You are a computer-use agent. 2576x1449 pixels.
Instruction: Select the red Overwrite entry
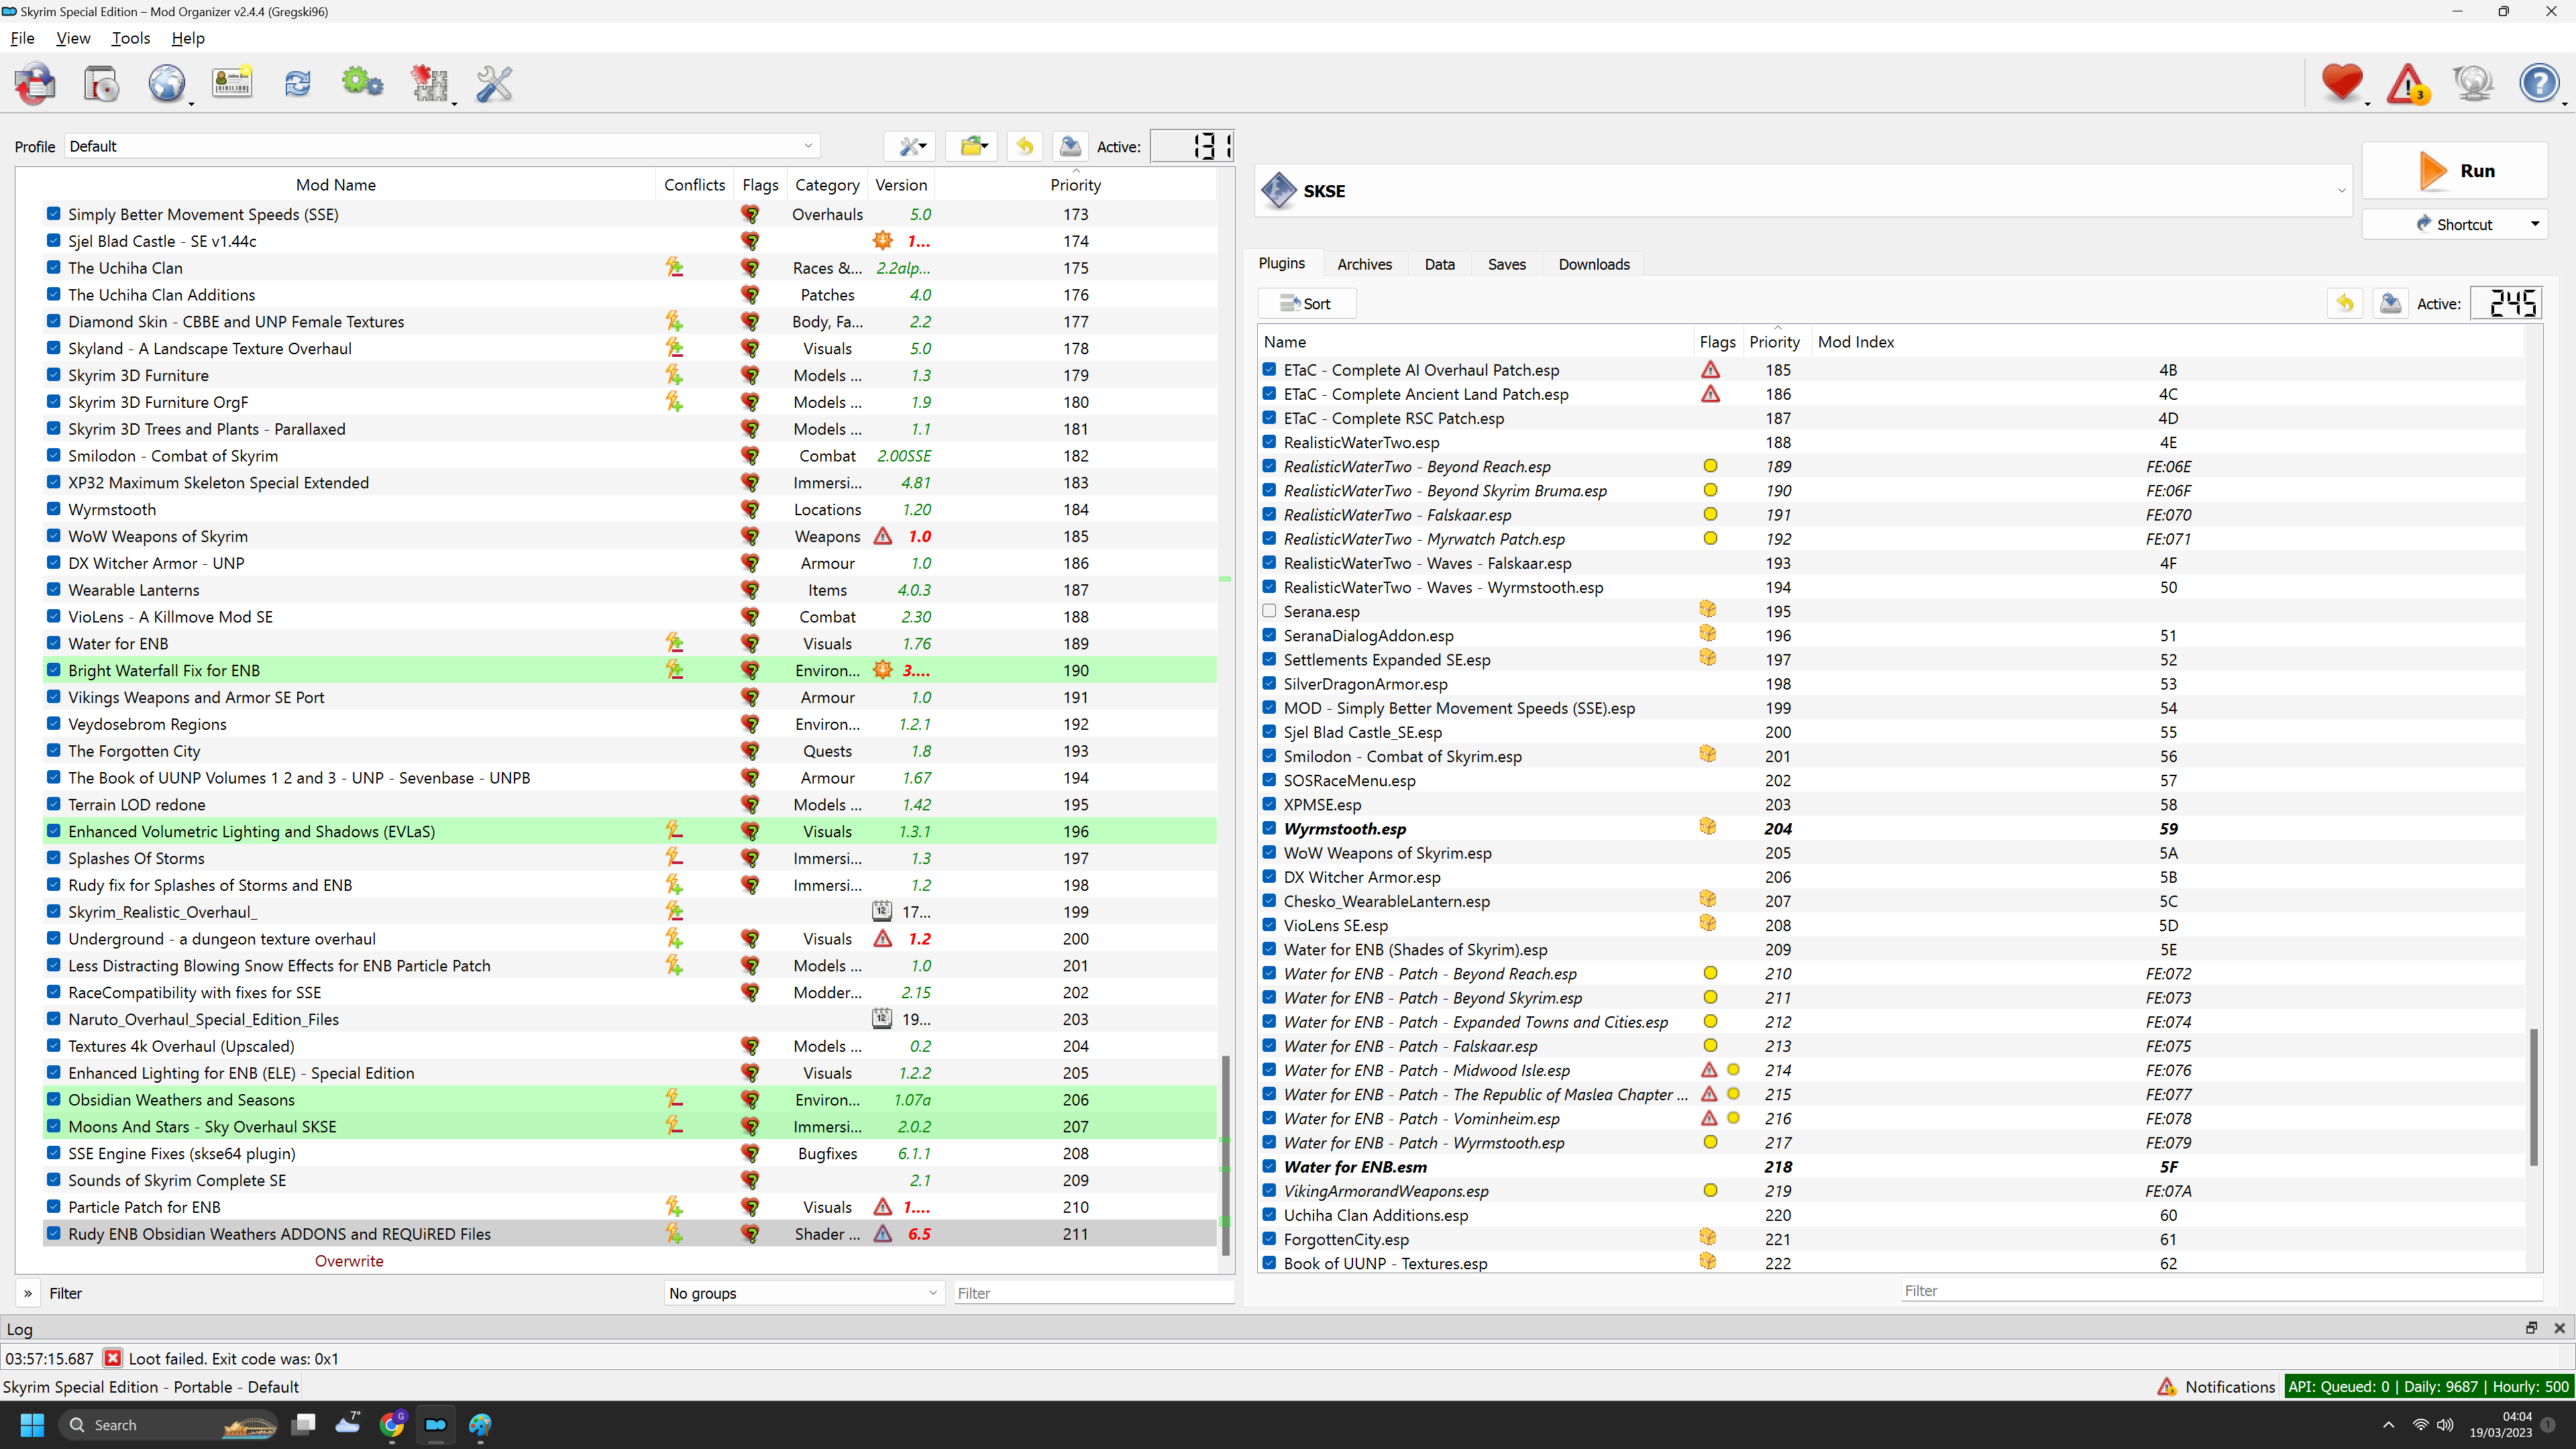(x=349, y=1260)
